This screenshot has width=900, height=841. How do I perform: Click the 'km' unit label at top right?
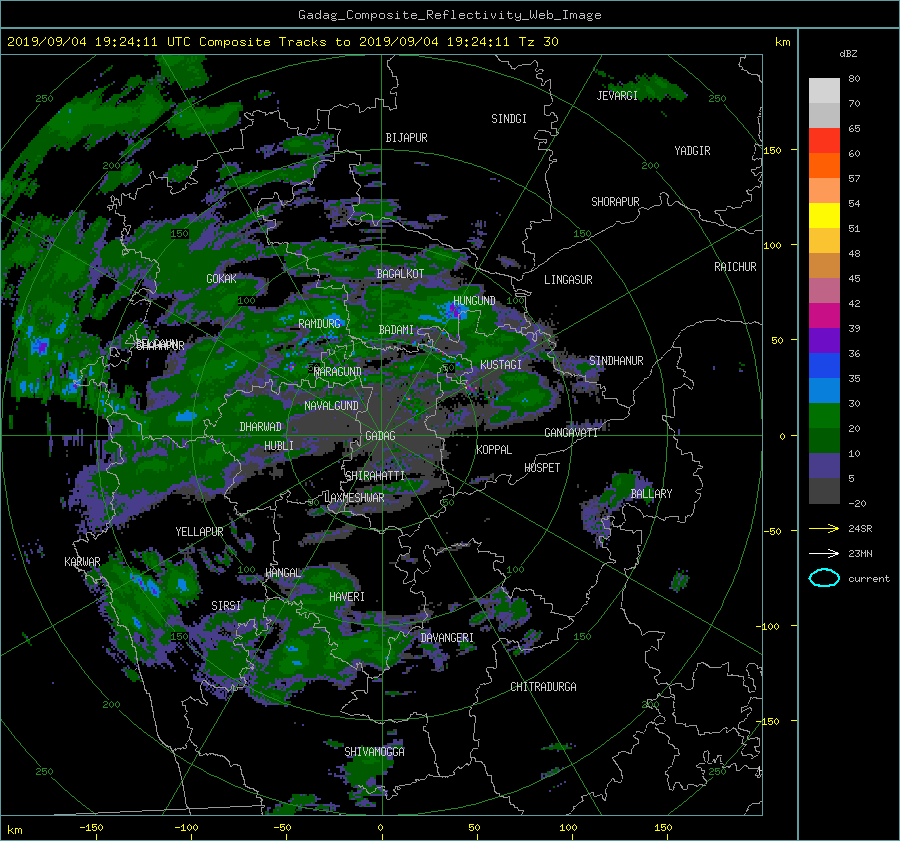[x=782, y=42]
